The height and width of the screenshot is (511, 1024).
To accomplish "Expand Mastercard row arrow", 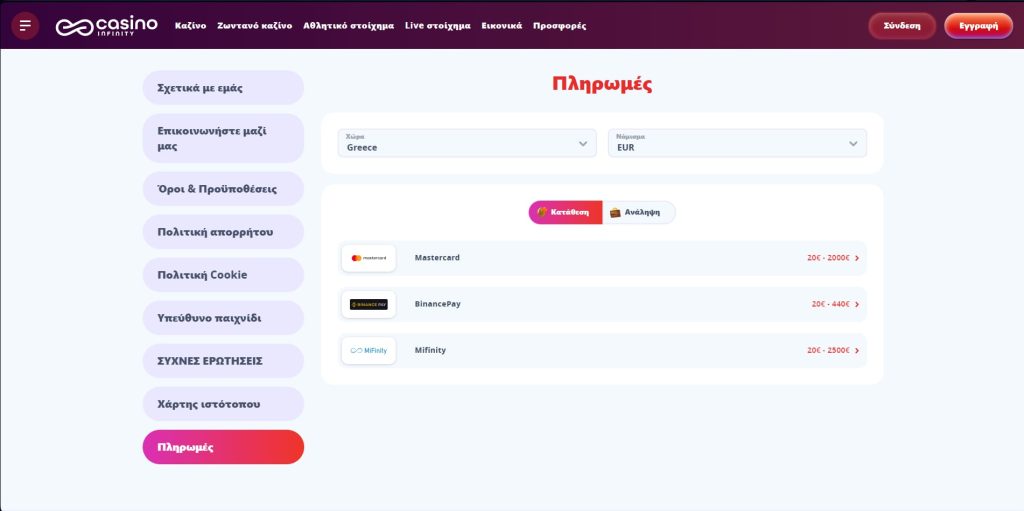I will click(857, 258).
